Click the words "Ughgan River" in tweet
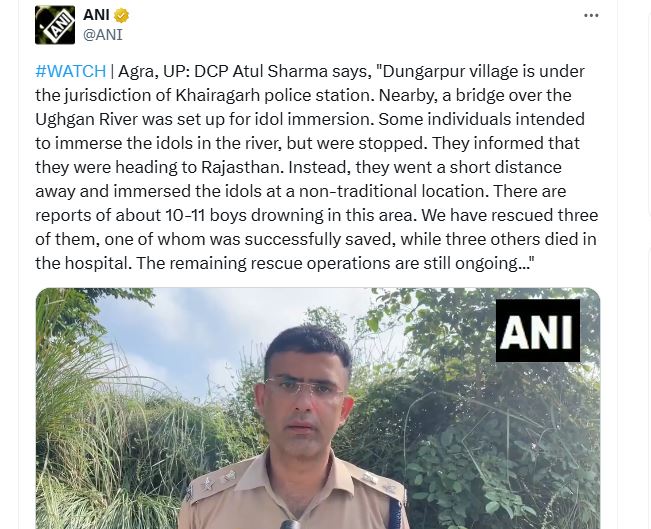 pyautogui.click(x=86, y=120)
